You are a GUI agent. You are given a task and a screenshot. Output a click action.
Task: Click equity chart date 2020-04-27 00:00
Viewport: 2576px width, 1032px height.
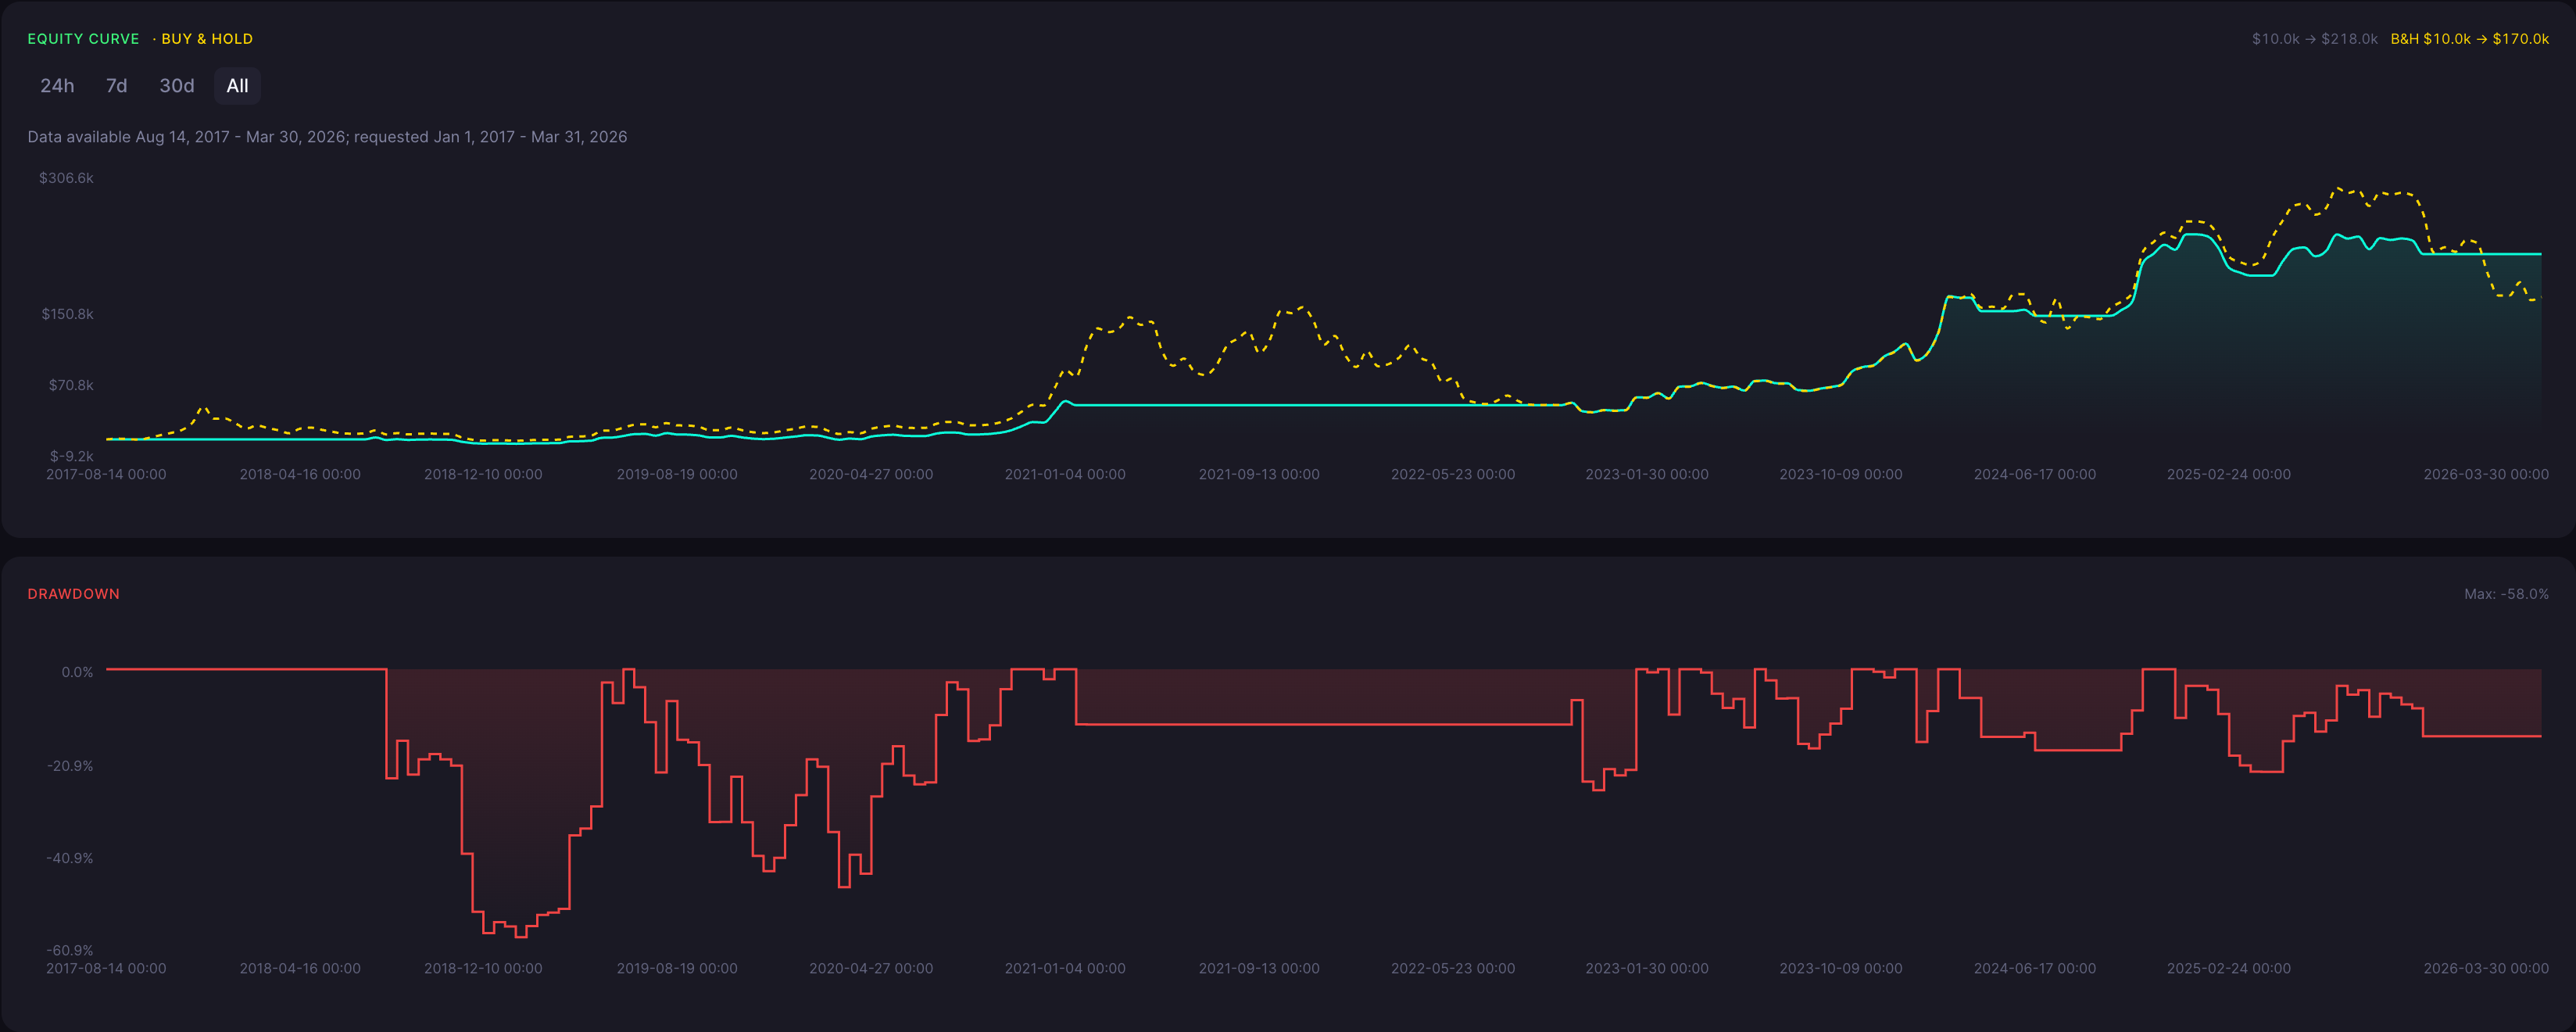click(871, 474)
